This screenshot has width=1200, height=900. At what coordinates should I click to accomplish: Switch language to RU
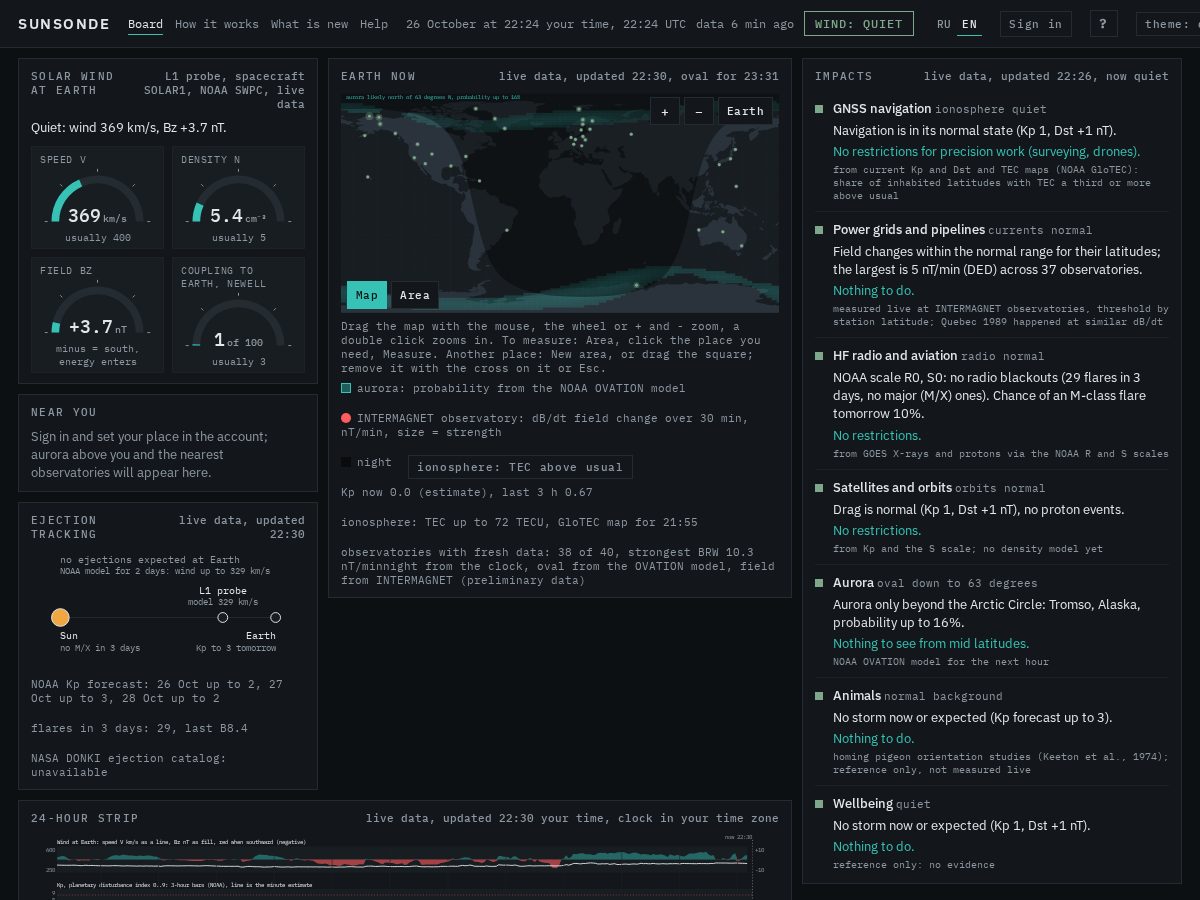[944, 24]
